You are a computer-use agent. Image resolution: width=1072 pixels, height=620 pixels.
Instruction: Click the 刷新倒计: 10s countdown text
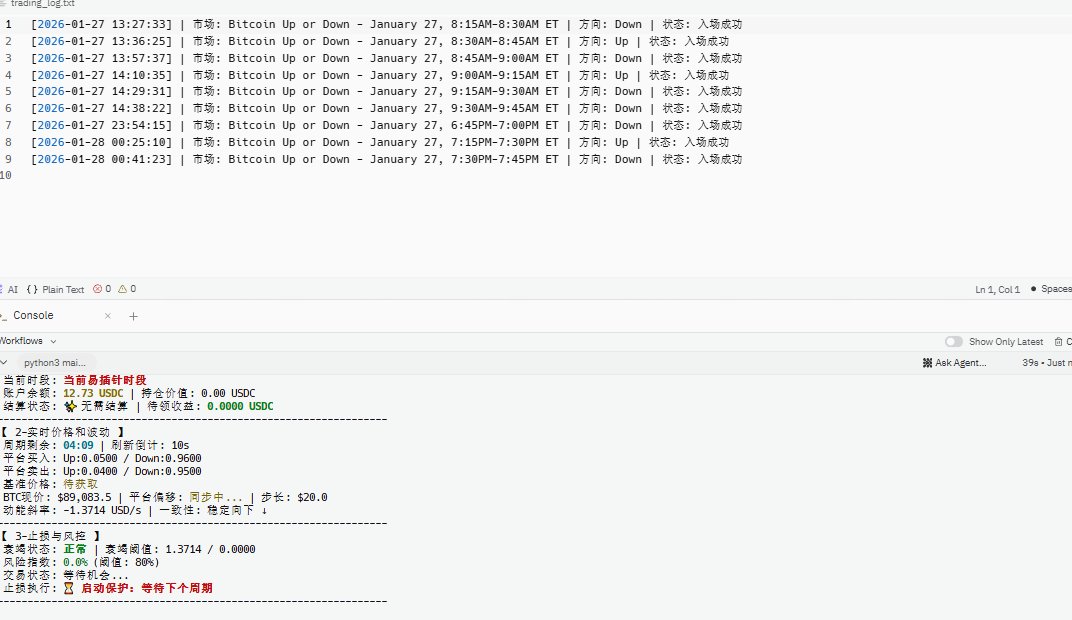point(150,446)
